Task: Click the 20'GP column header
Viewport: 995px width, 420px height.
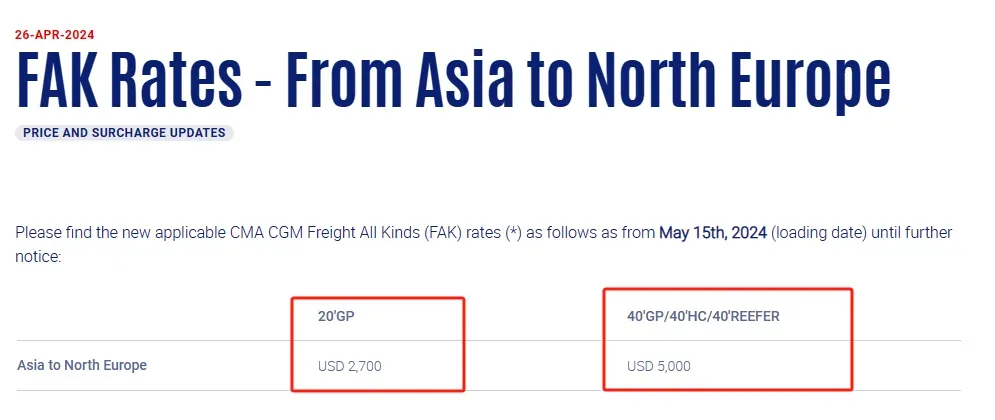Action: (x=336, y=316)
